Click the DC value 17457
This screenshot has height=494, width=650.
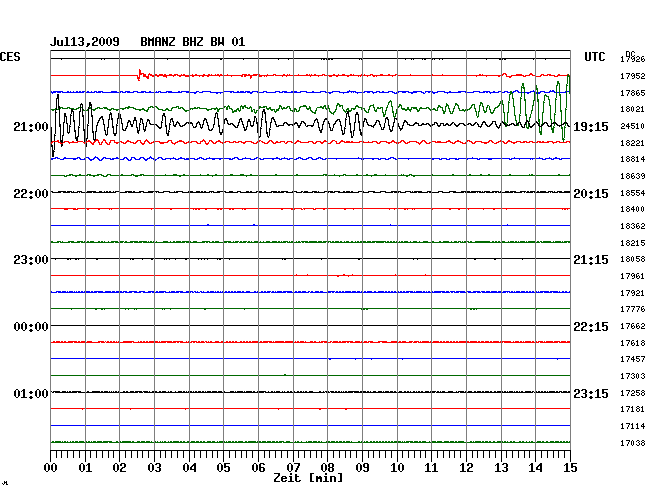633,359
